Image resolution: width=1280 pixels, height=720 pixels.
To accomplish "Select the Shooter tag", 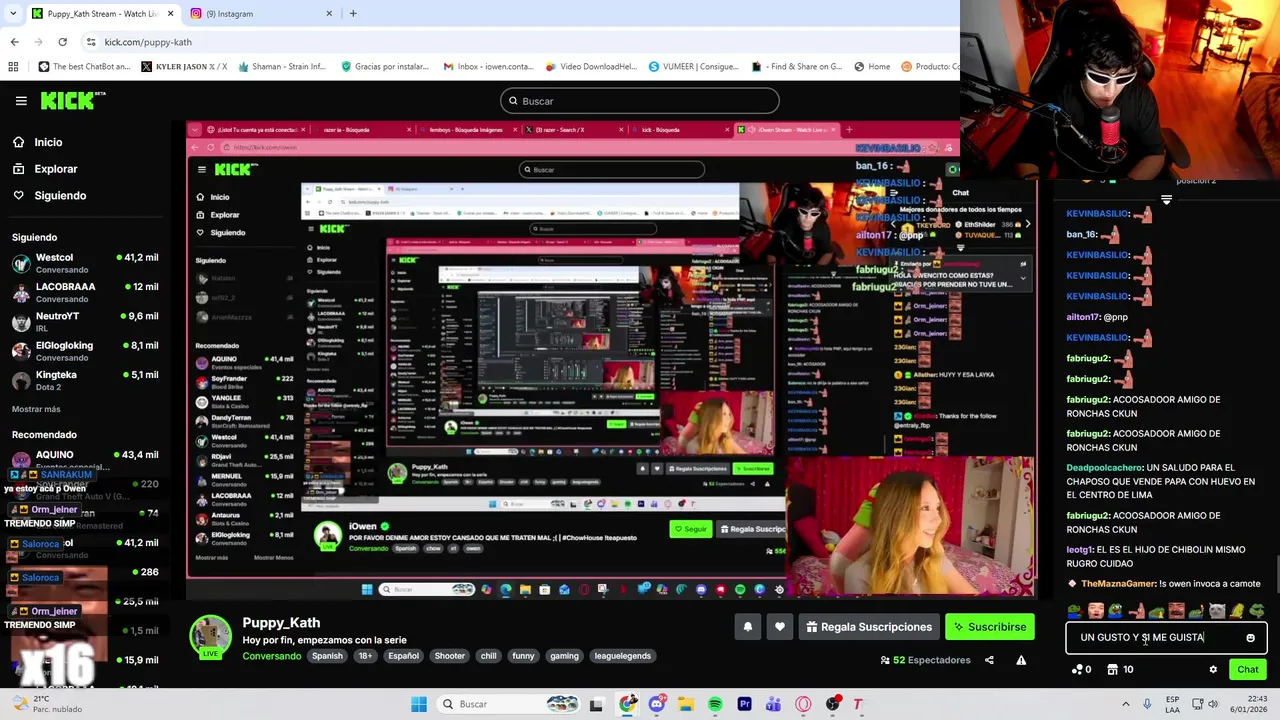I will click(x=449, y=656).
